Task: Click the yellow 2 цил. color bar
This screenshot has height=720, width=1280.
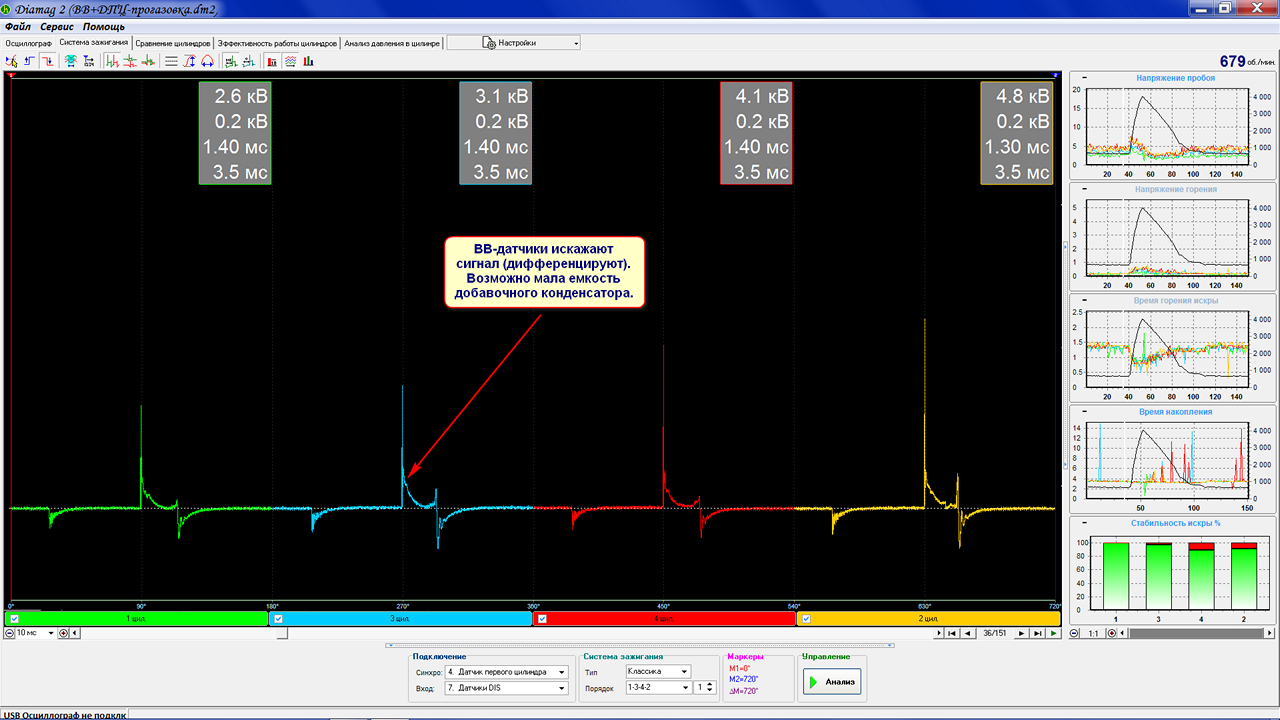Action: (929, 619)
